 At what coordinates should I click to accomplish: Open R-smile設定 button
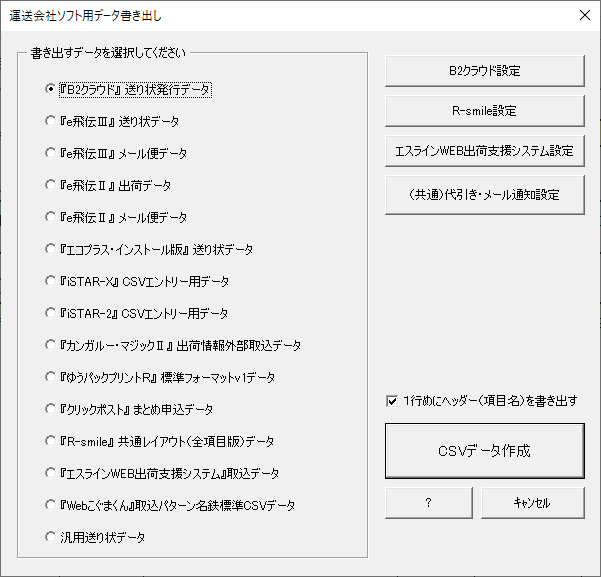coord(484,111)
